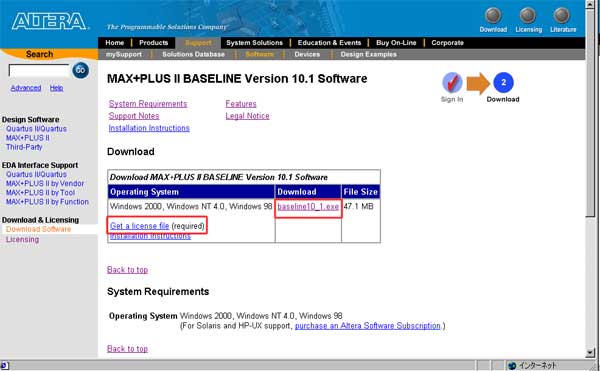Screen dimensions: 600x371
Task: Select the Solutions Database submenu item
Action: coord(193,54)
